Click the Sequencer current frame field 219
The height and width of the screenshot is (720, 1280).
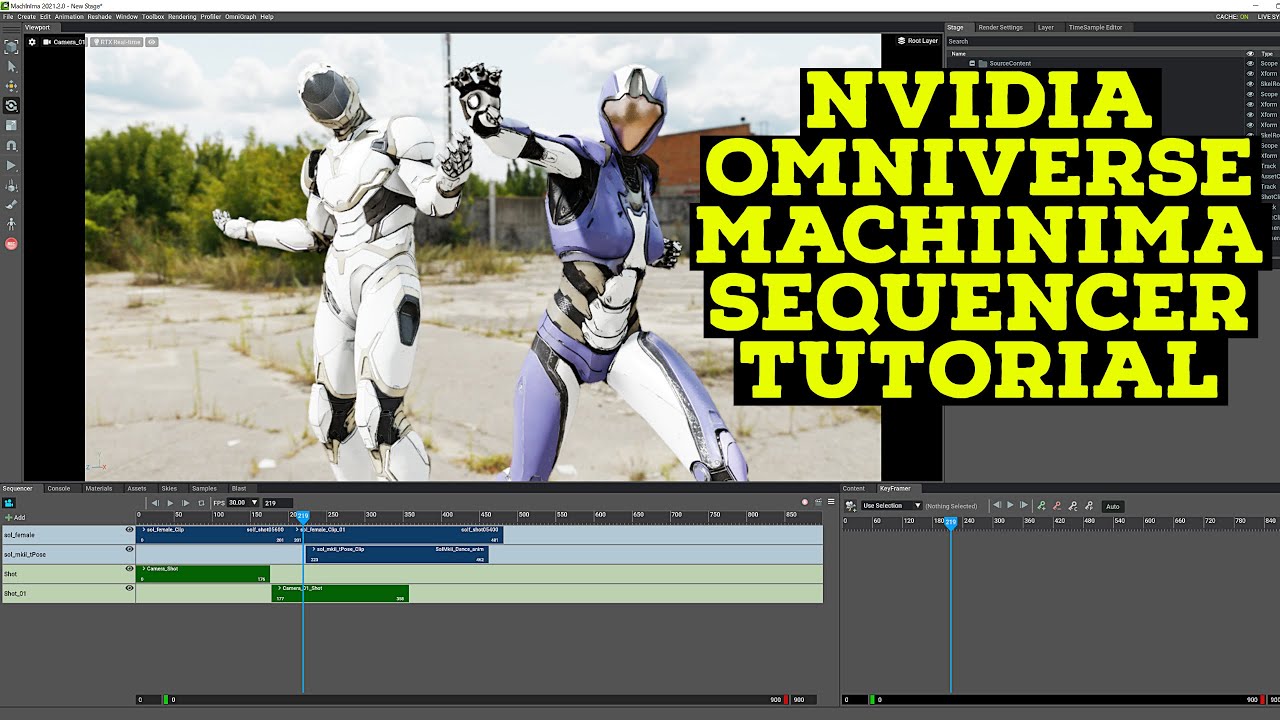pyautogui.click(x=277, y=503)
